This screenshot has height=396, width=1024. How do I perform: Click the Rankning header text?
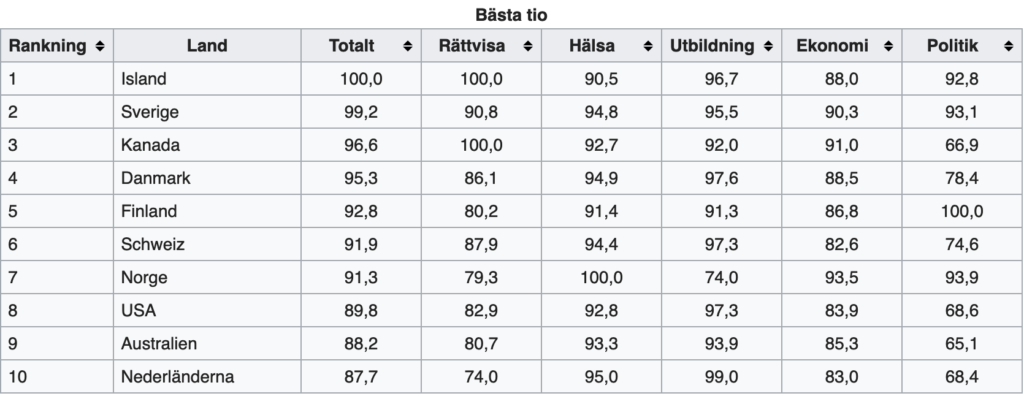click(47, 46)
